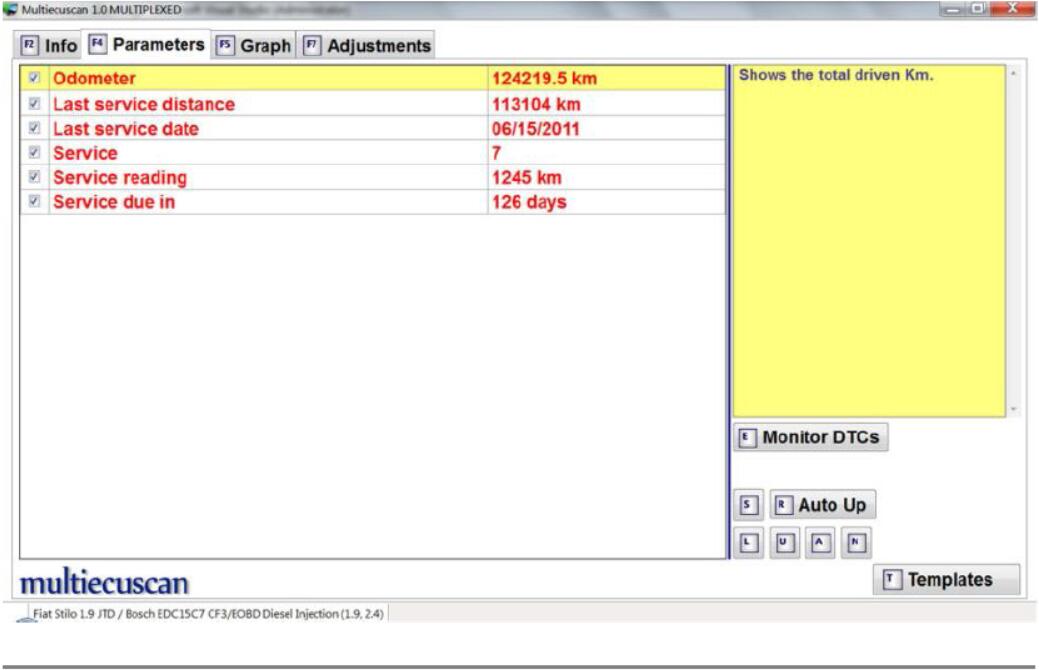Image resolution: width=1039 pixels, height=670 pixels.
Task: Select the Service row label
Action: [85, 153]
